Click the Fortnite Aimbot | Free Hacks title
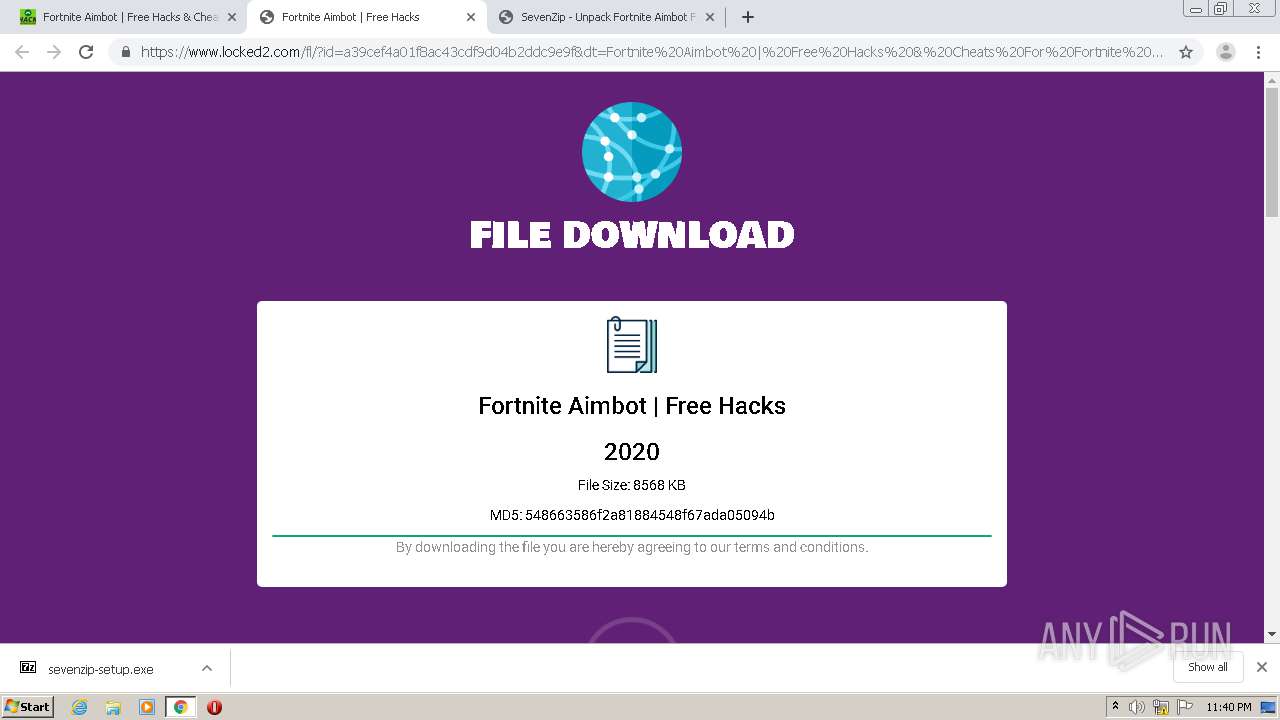This screenshot has width=1280, height=720. point(632,406)
